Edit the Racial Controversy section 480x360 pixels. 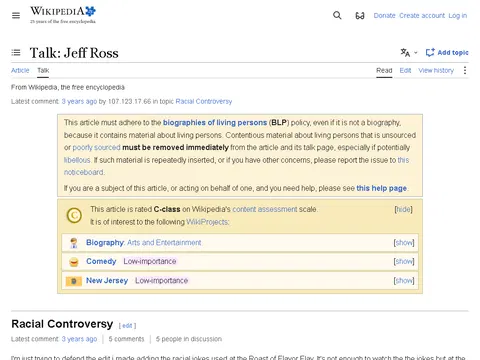[127, 326]
